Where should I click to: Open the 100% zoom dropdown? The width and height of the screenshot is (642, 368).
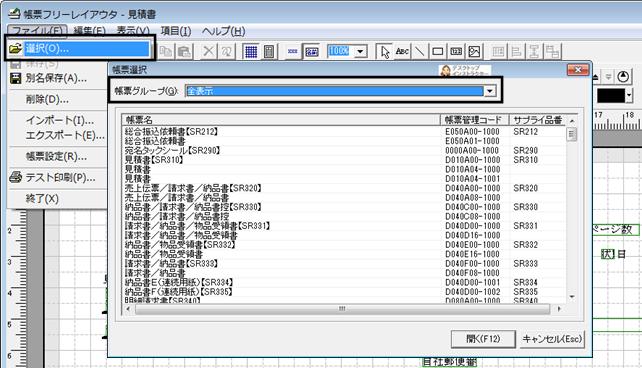point(360,52)
